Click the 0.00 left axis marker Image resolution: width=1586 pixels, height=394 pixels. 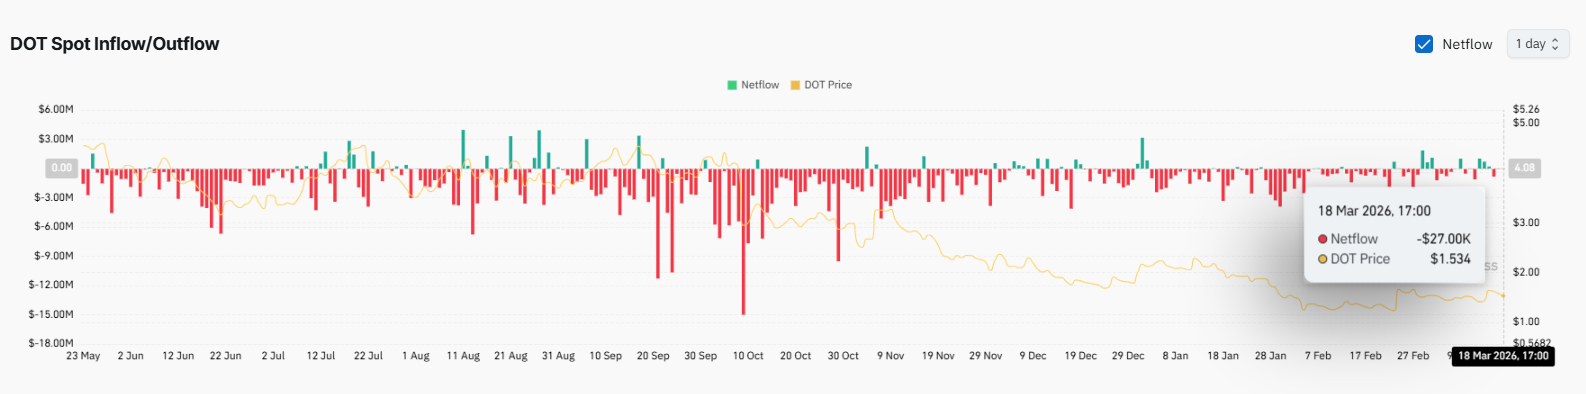coord(62,168)
